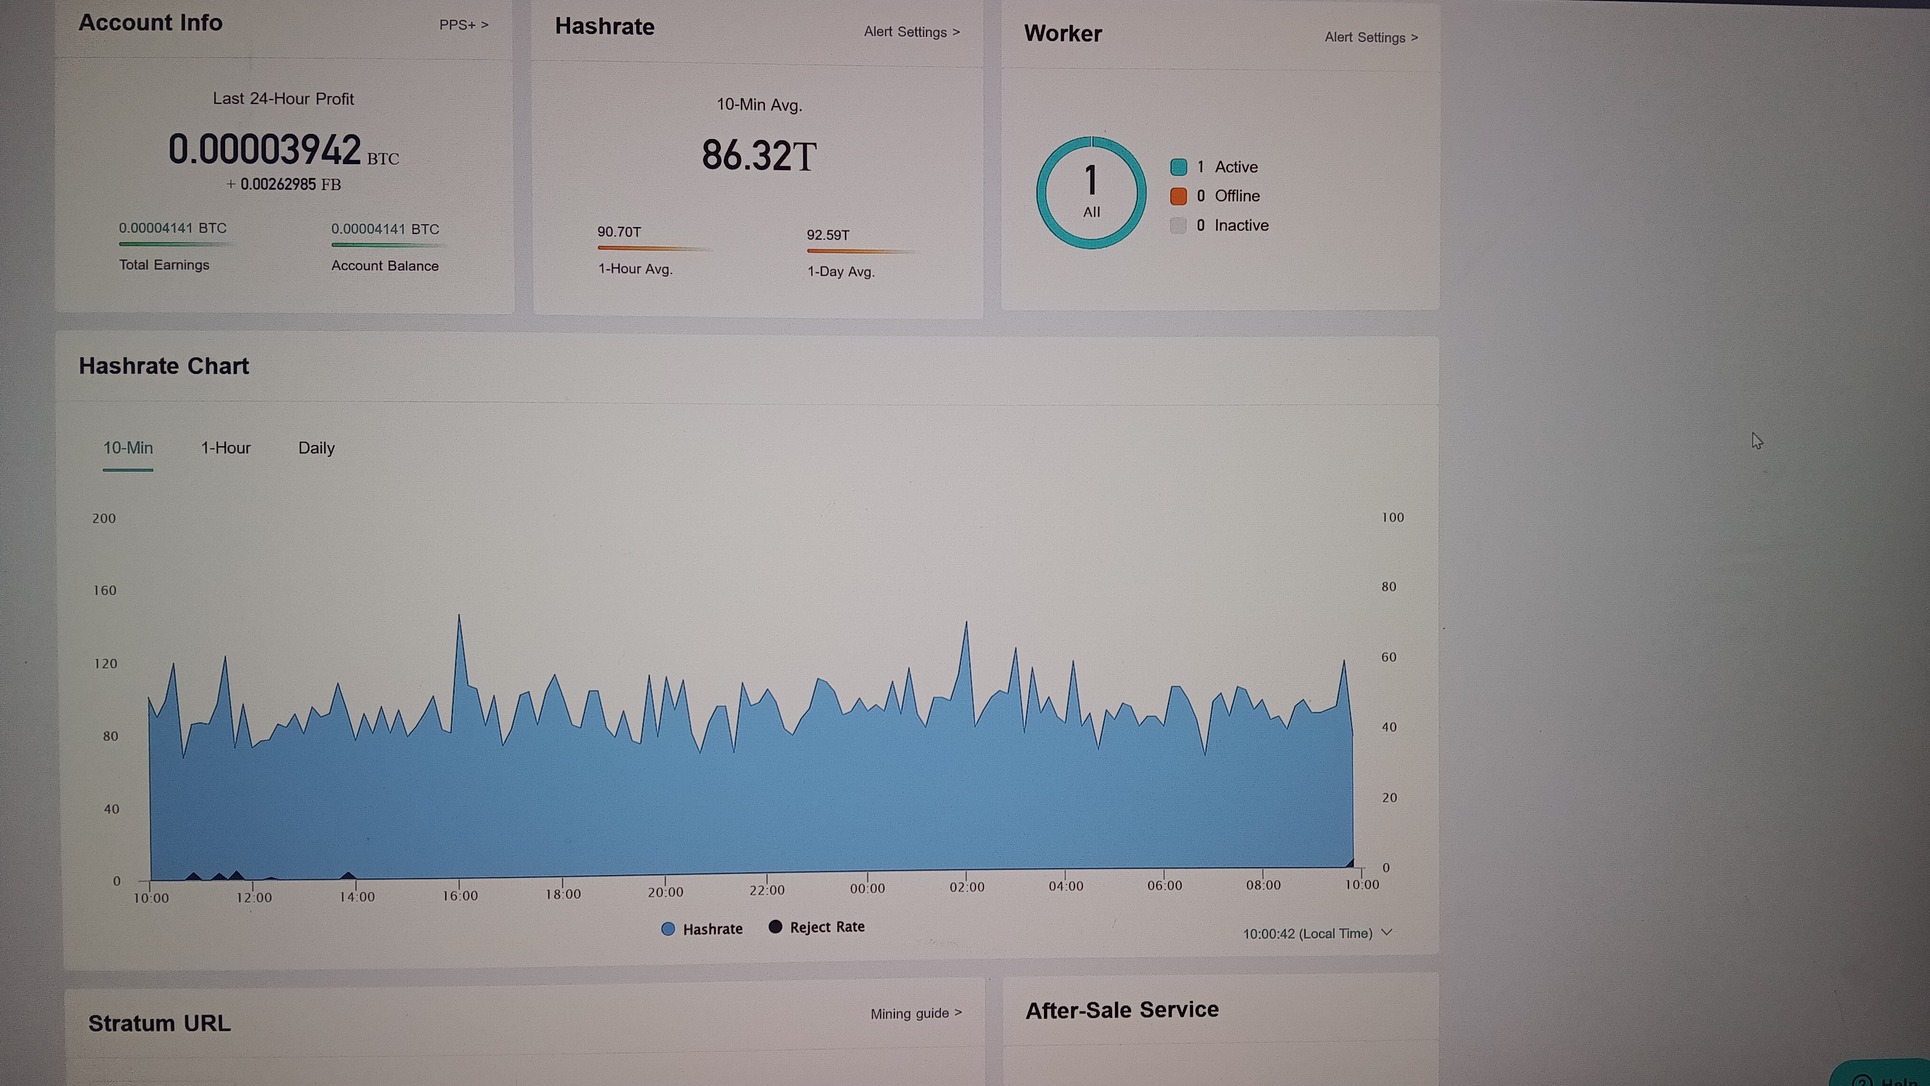Open Hashrate Alert Settings

click(x=911, y=32)
